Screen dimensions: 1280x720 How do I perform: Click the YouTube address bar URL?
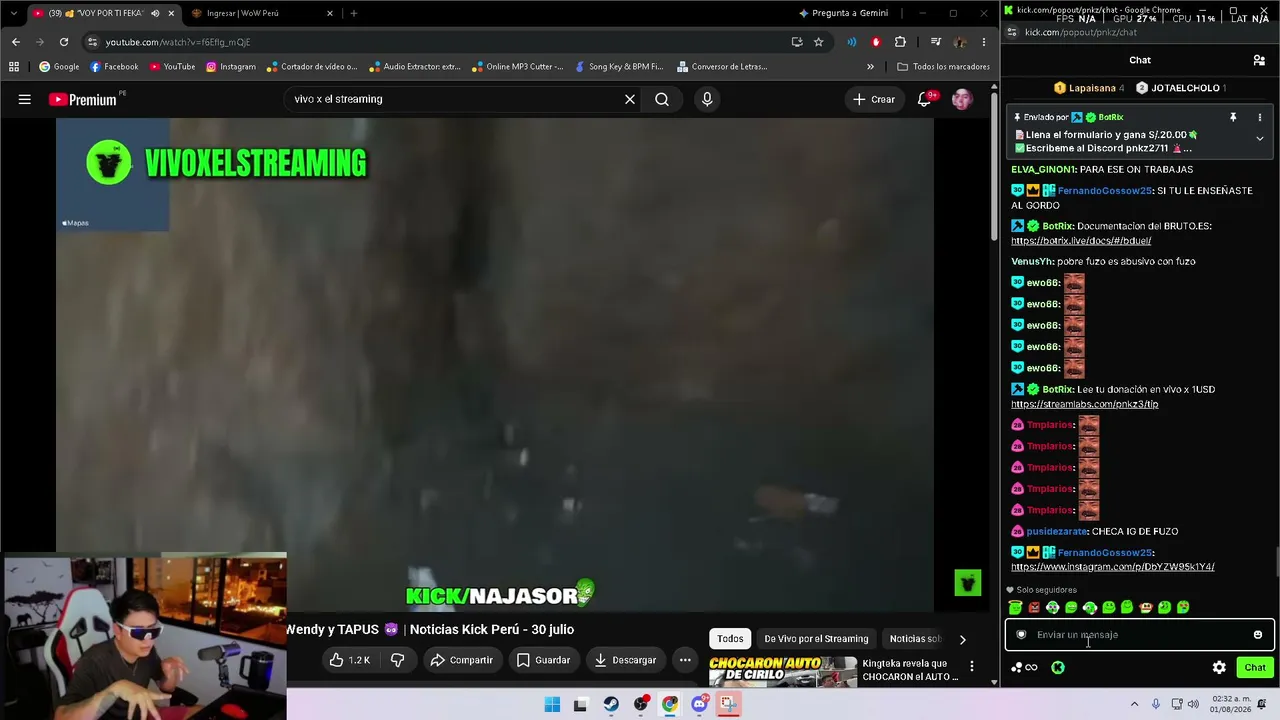tap(178, 42)
